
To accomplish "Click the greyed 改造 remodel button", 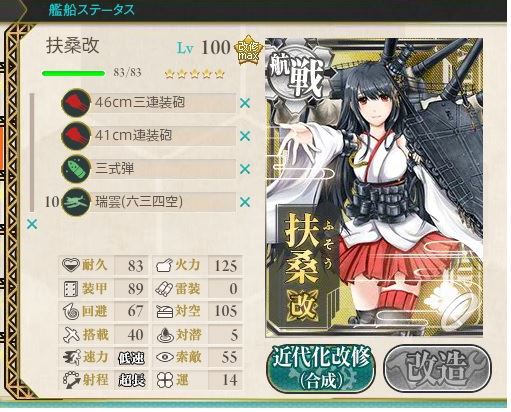I will (437, 368).
